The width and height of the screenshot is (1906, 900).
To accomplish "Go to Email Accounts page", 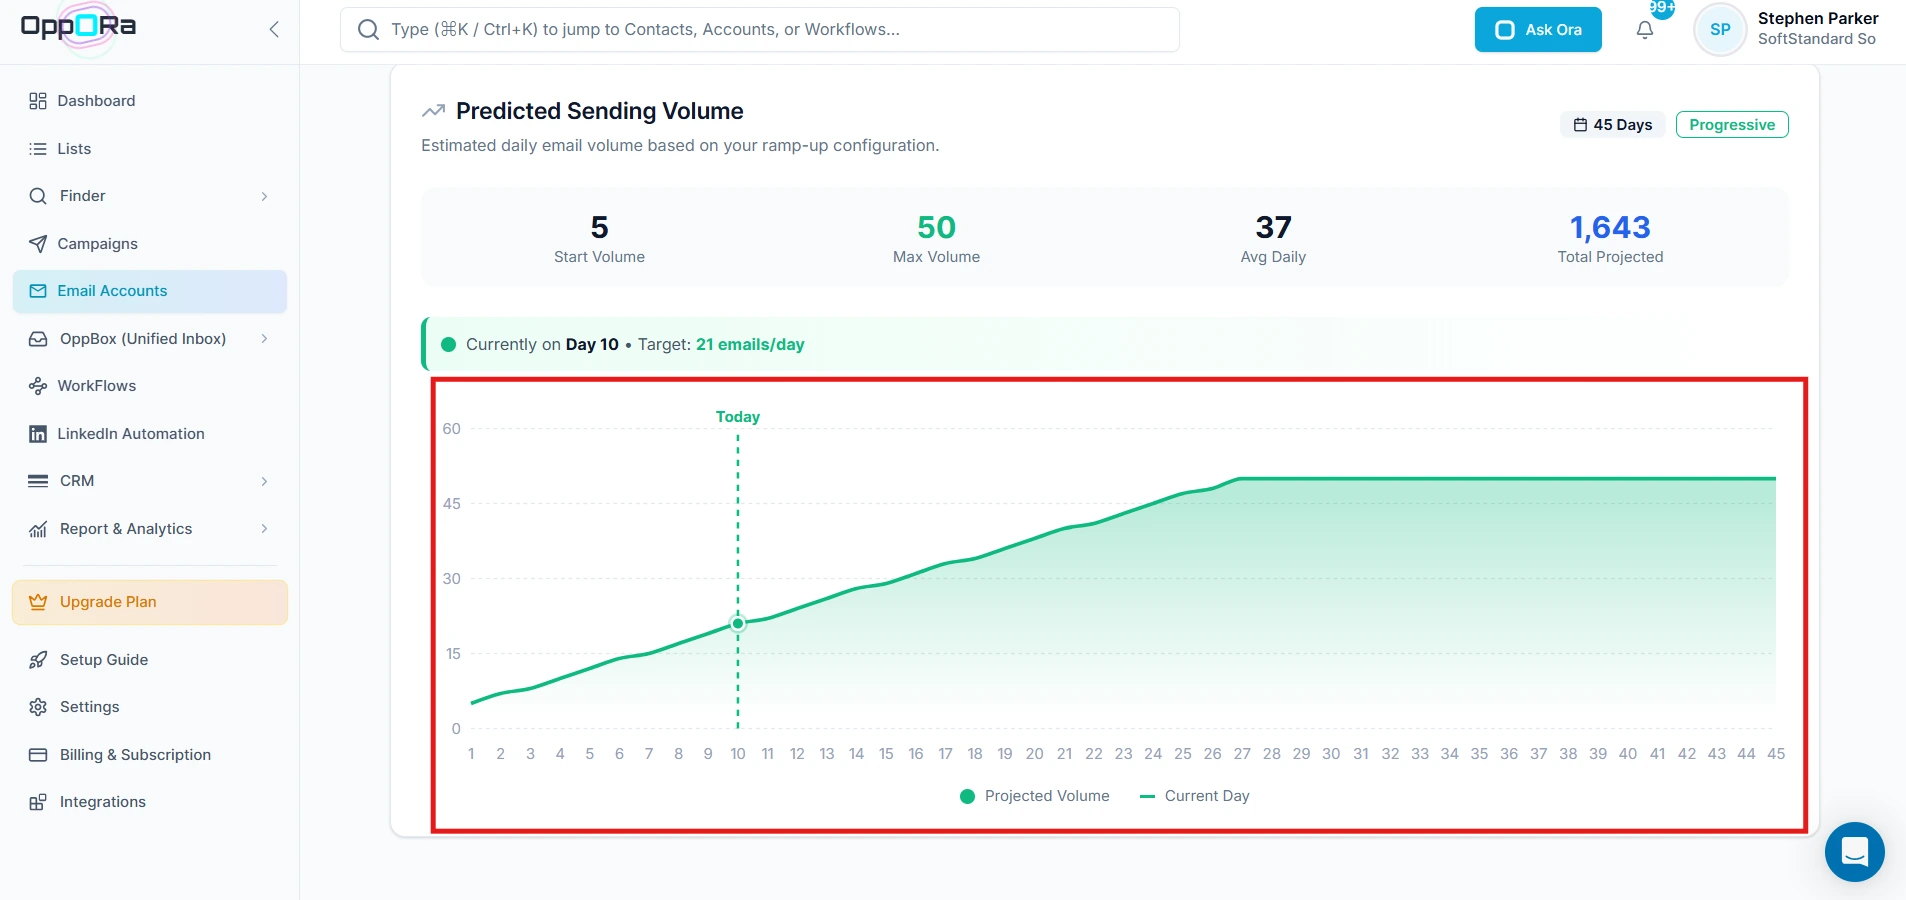I will pyautogui.click(x=112, y=291).
